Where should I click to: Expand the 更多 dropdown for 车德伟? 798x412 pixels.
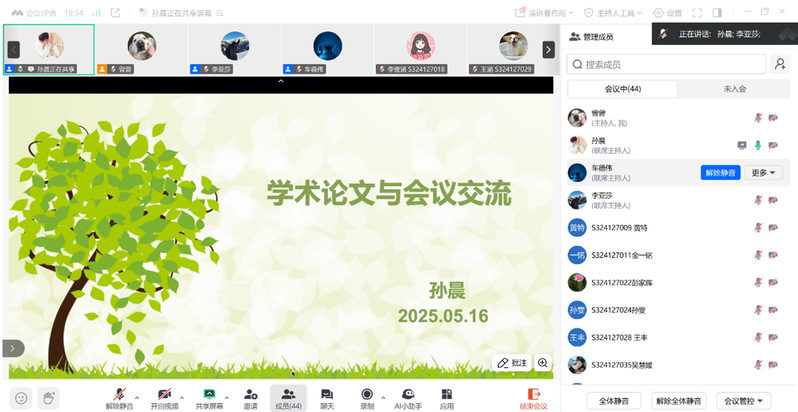(x=764, y=173)
